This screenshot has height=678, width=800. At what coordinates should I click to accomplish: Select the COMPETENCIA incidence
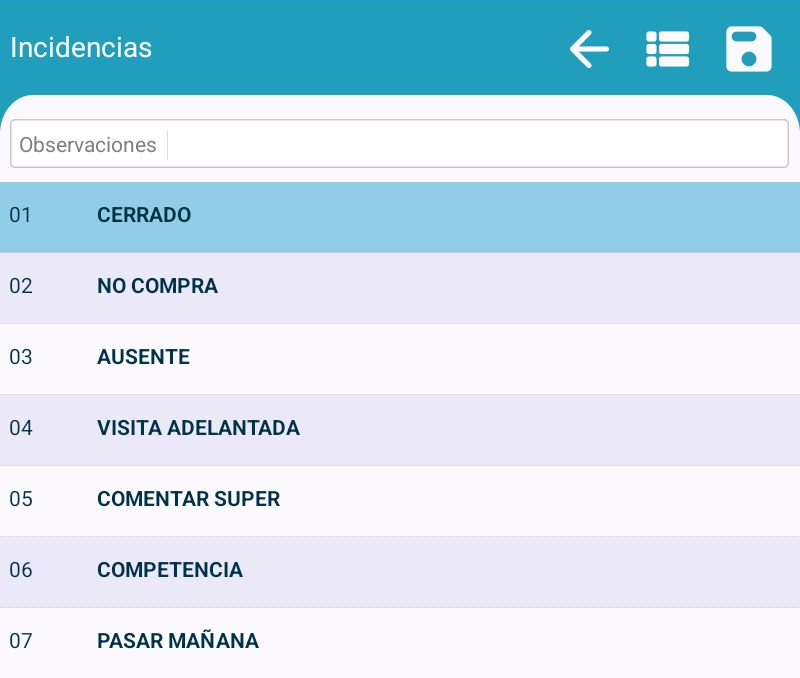click(x=170, y=570)
